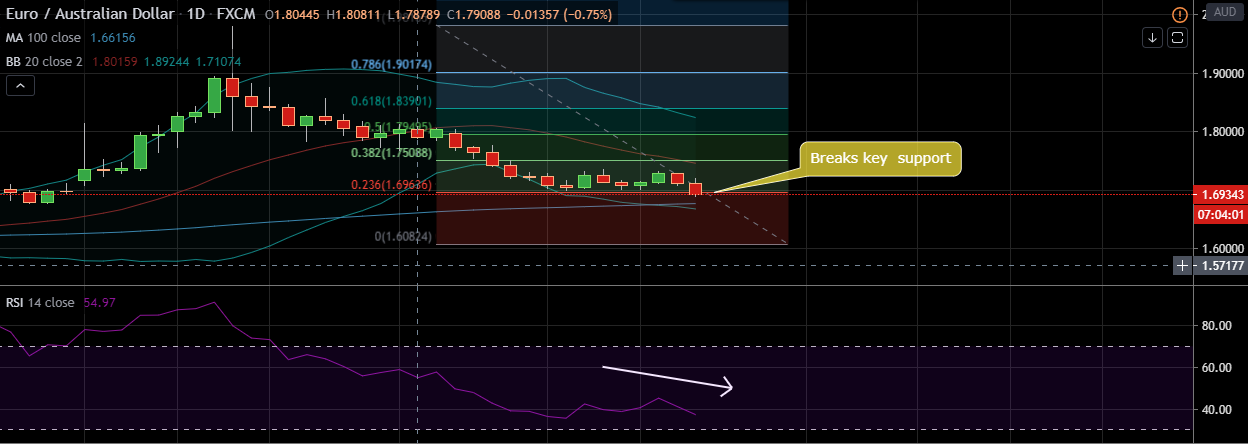The image size is (1248, 444).
Task: Collapse the indicator legend with the chevron
Action: coord(20,86)
